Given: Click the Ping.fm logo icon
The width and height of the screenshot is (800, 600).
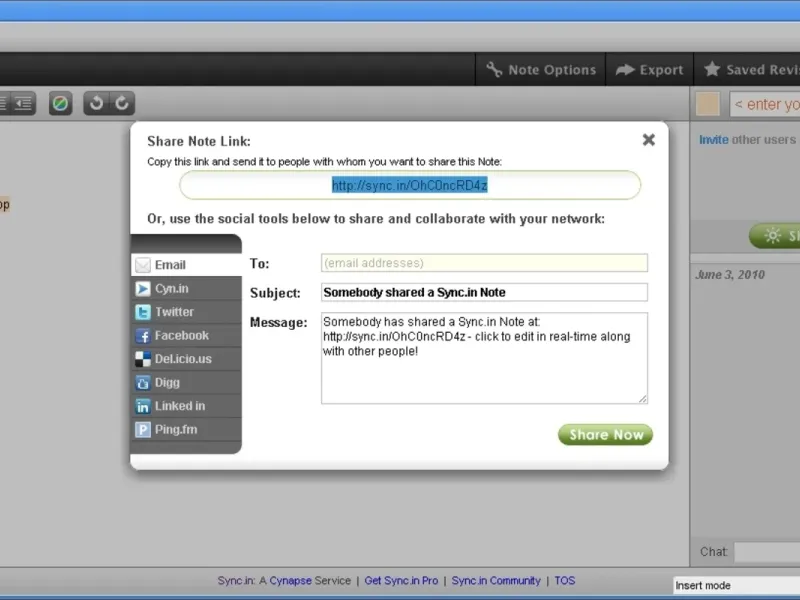Looking at the screenshot, I should pyautogui.click(x=143, y=430).
